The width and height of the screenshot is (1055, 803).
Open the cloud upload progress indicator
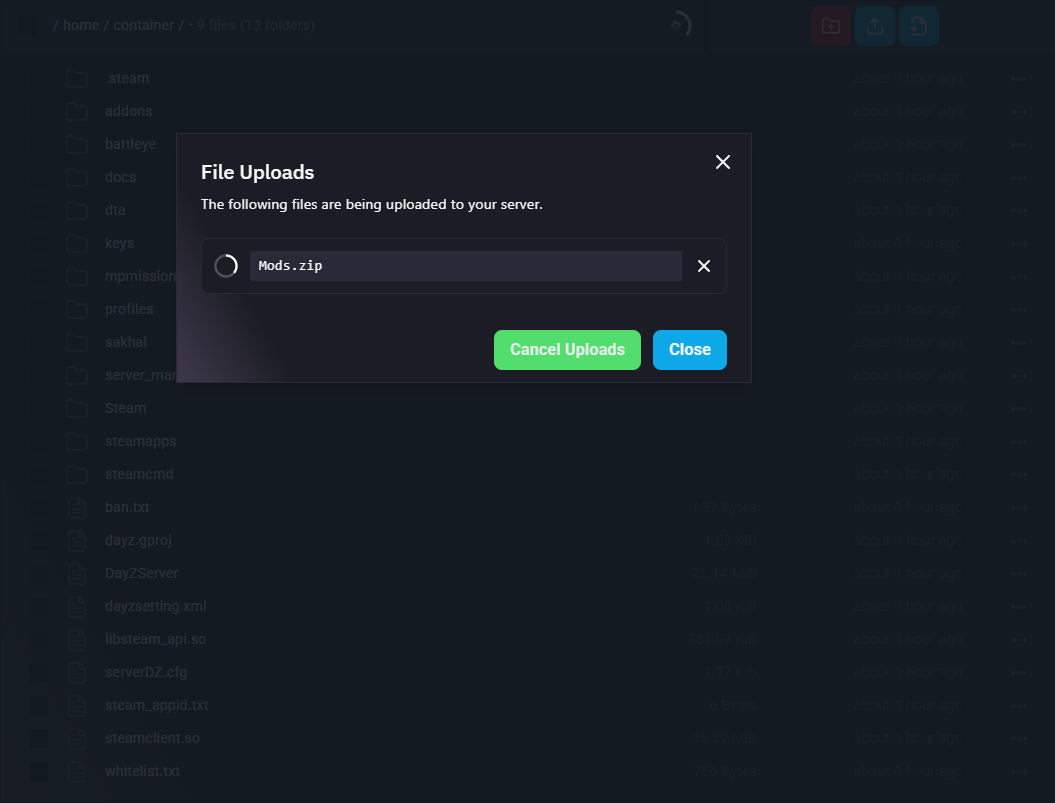pyautogui.click(x=680, y=26)
